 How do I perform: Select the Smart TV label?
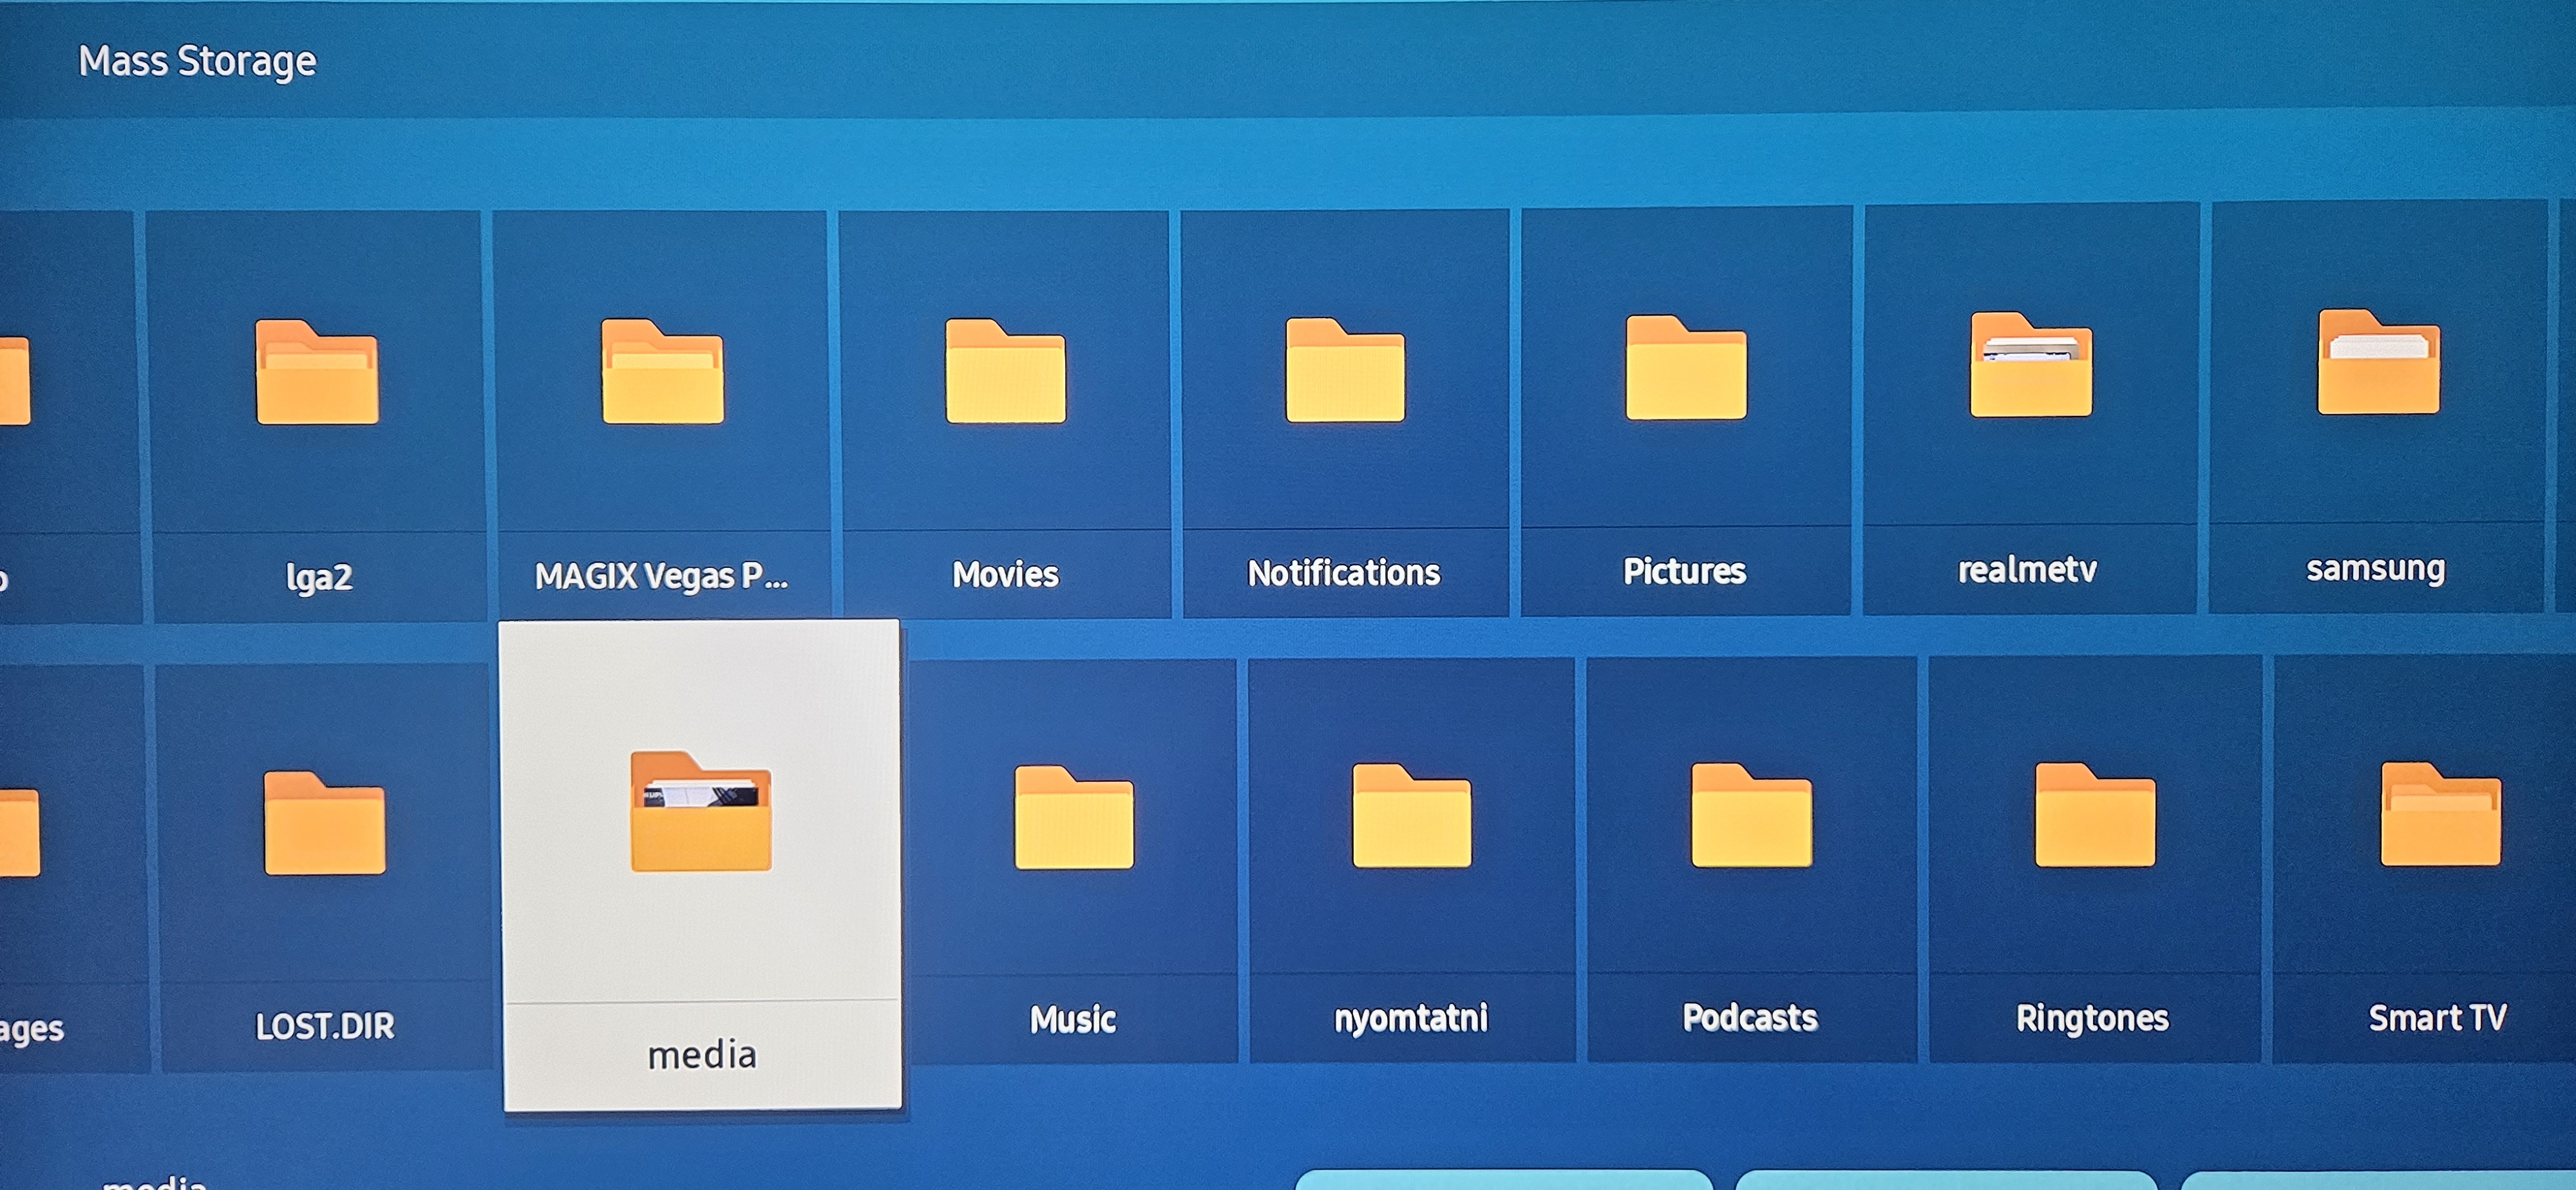(2437, 1018)
